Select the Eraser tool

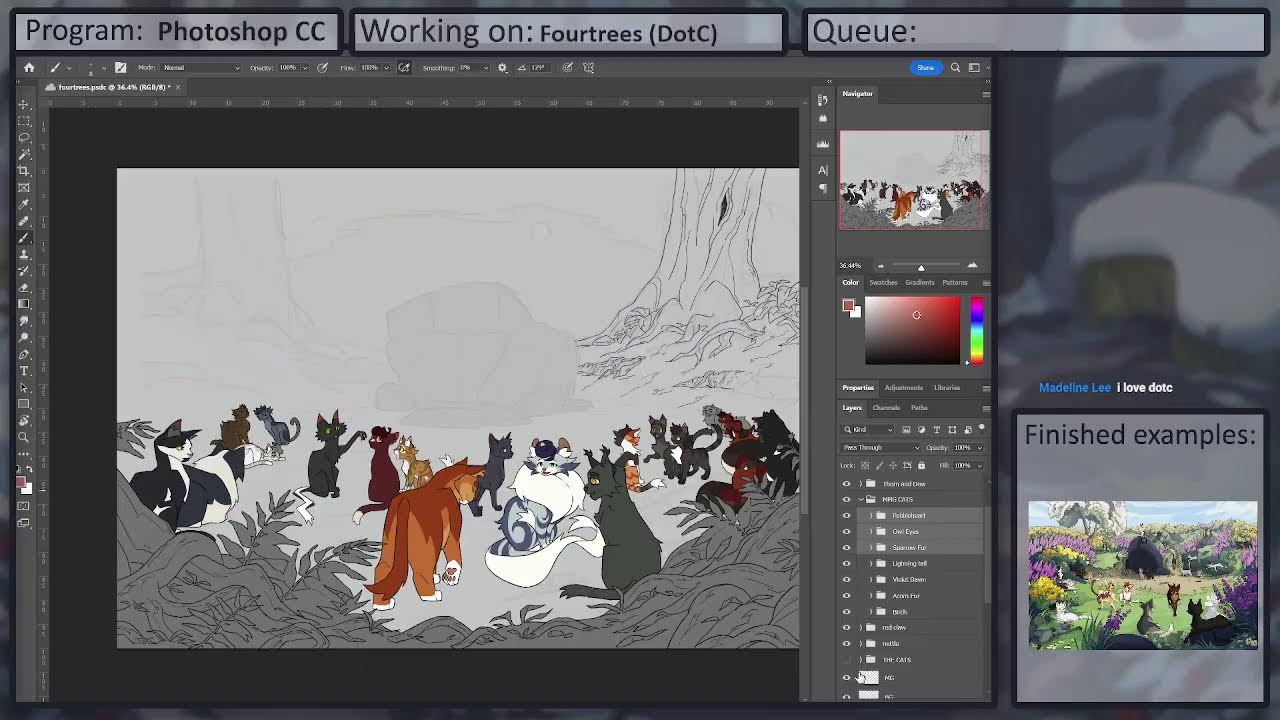23,288
